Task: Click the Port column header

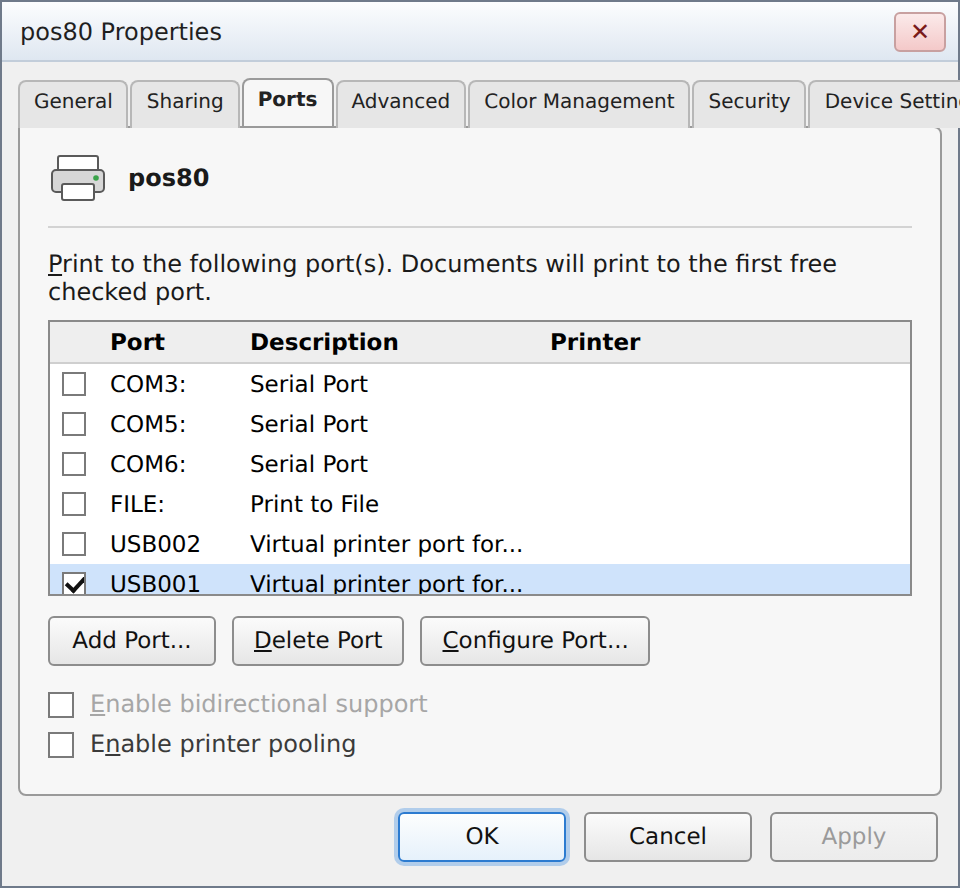Action: pos(137,342)
